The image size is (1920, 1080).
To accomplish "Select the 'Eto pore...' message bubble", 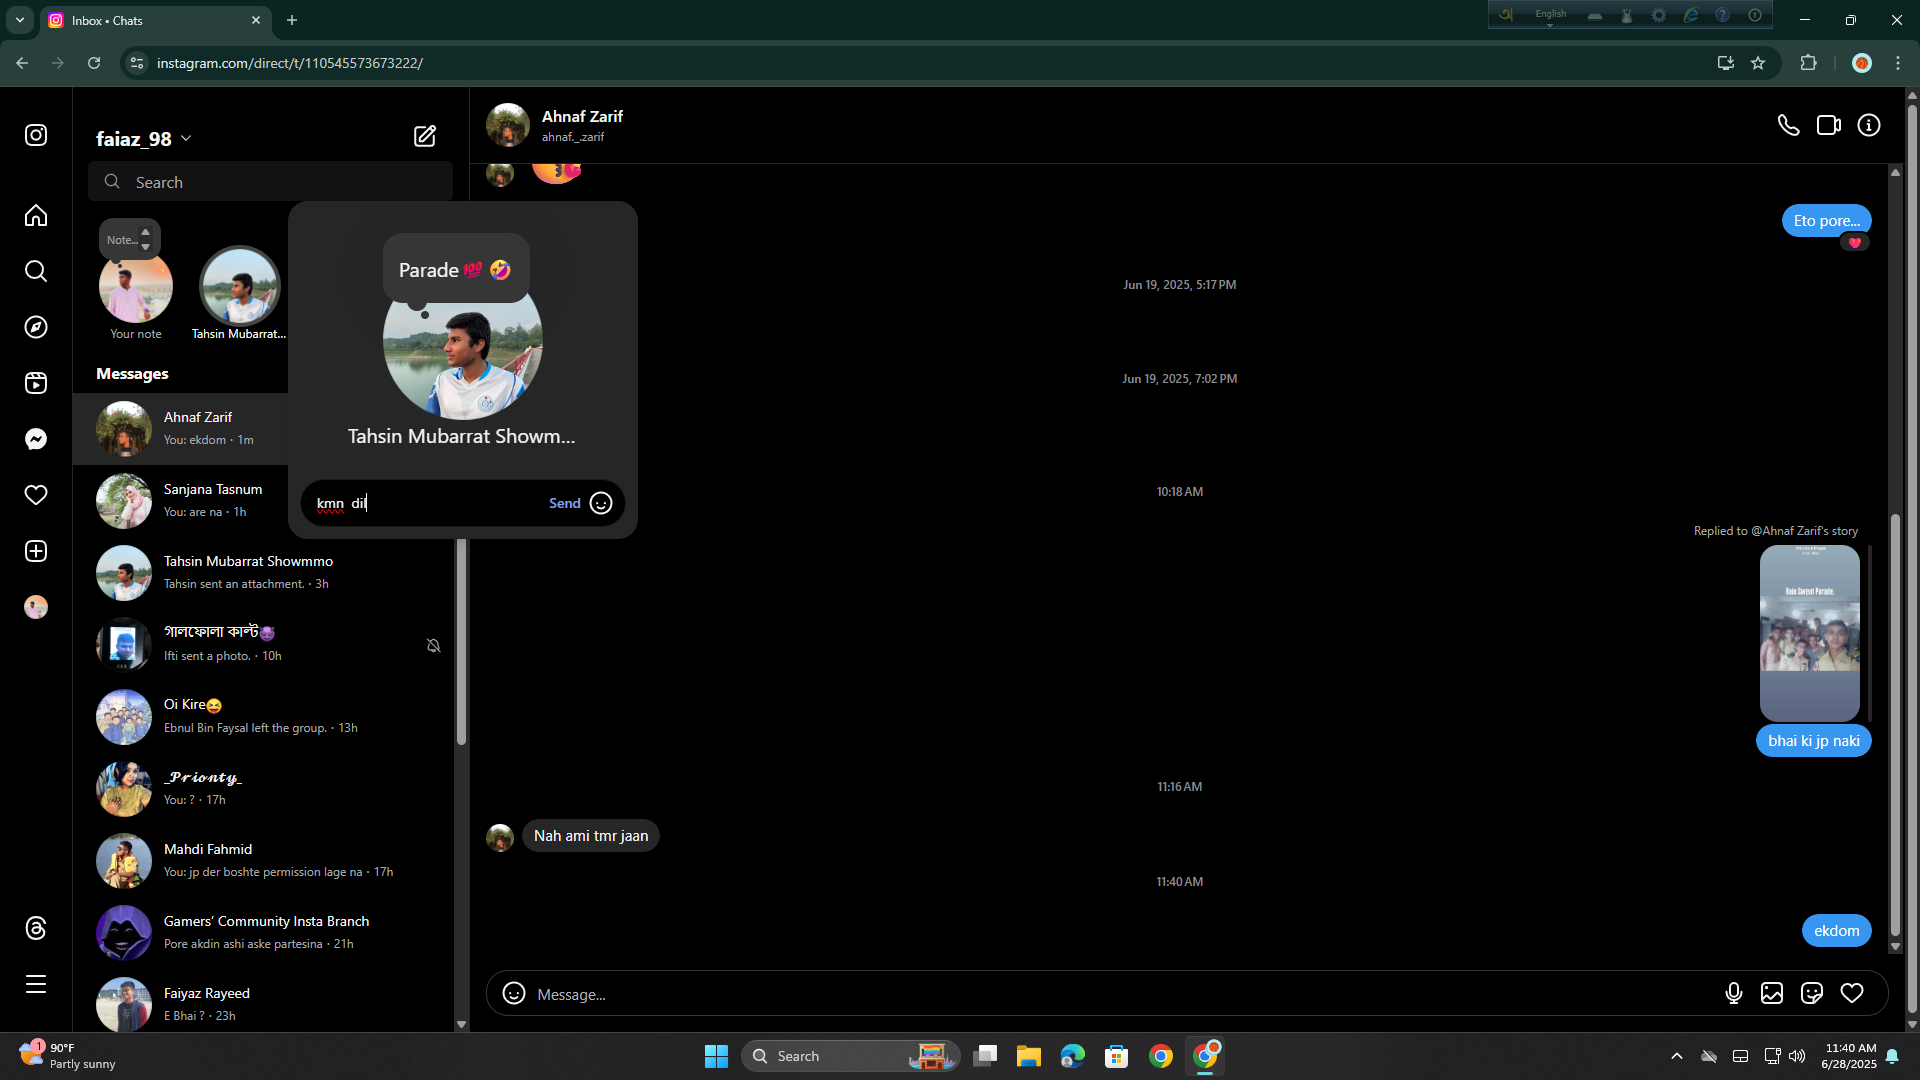I will (x=1826, y=221).
